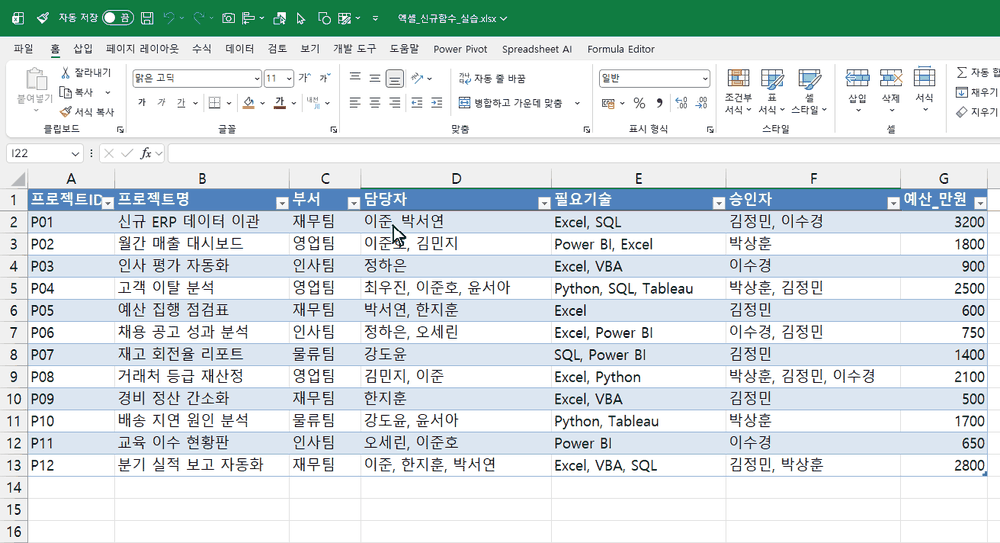Switch to the 데이터 ribbon tab
The width and height of the screenshot is (1000, 543).
point(240,48)
